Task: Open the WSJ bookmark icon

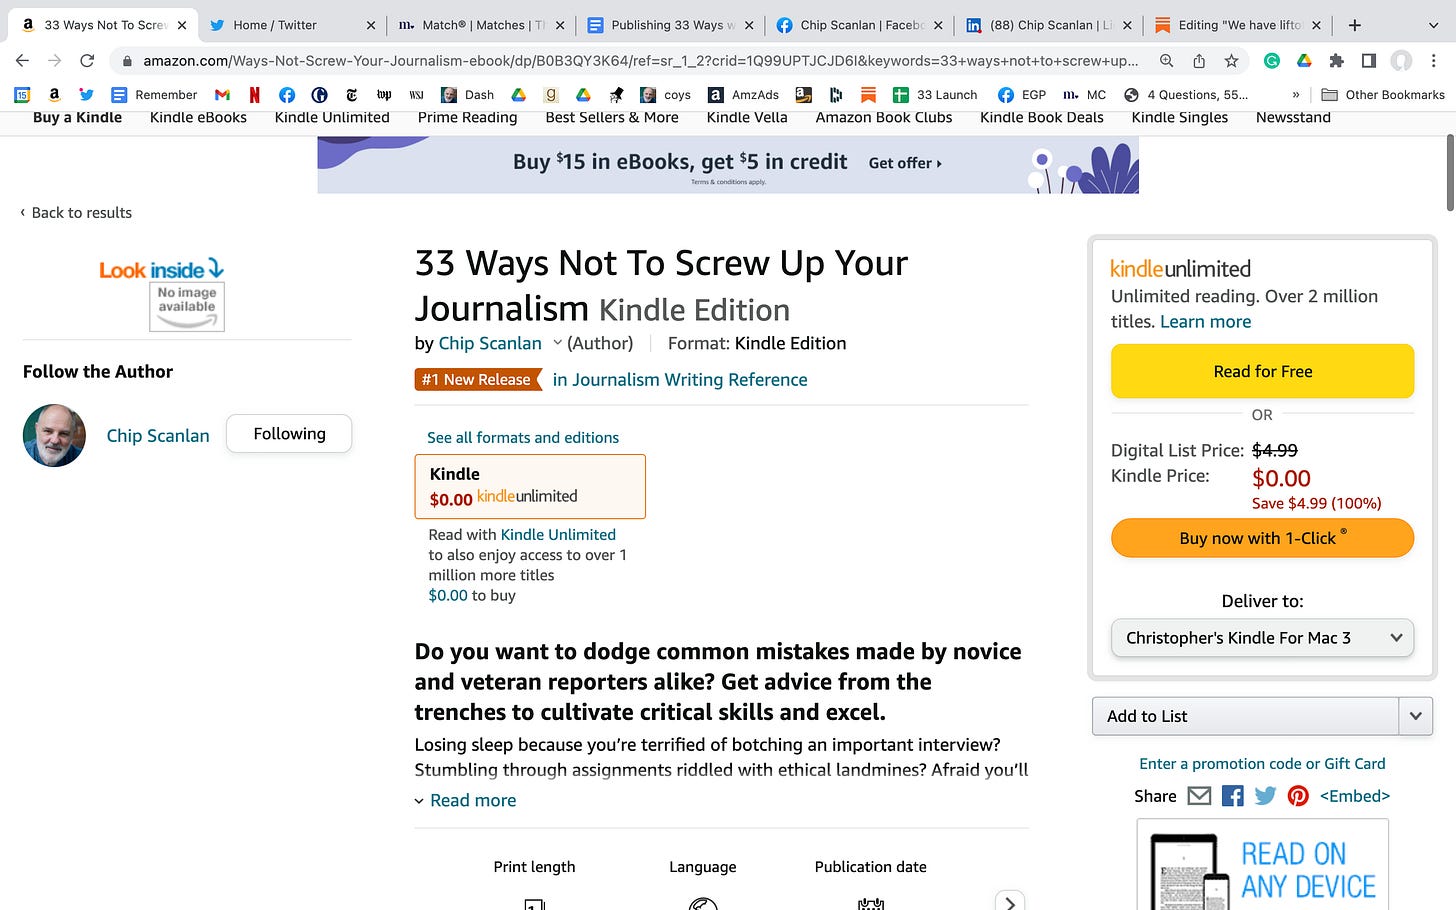Action: (417, 95)
